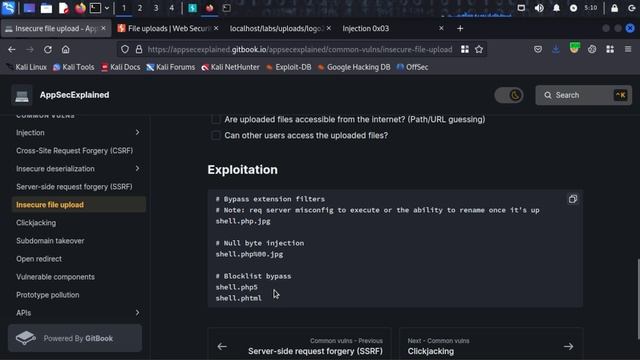Viewport: 640px width, 360px height.
Task: Switch to localhost/labs/uploads tab
Action: (280, 29)
